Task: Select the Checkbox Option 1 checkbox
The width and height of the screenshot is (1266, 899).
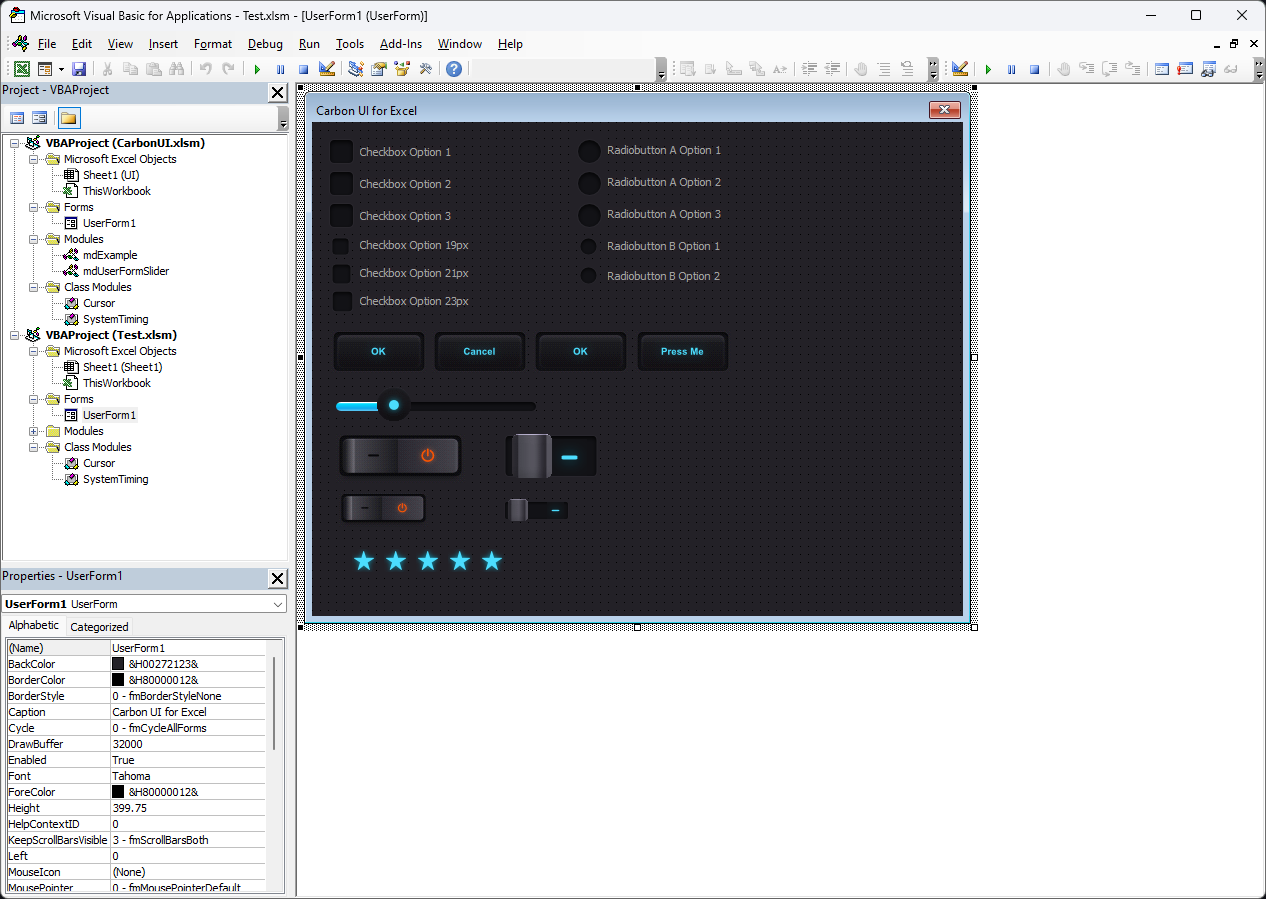Action: pos(342,152)
